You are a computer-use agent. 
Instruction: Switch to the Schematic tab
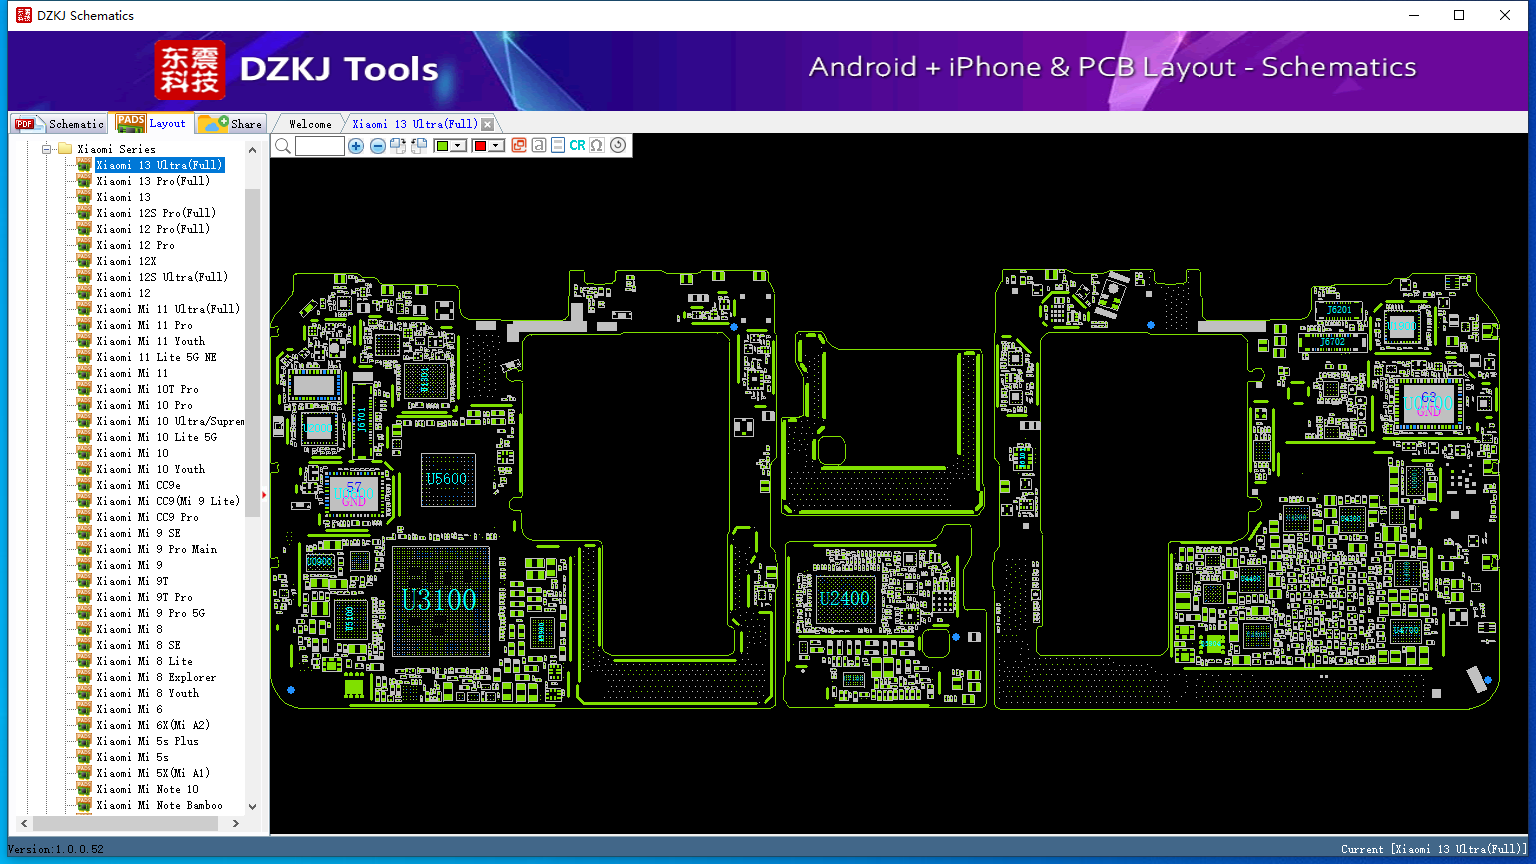[58, 123]
